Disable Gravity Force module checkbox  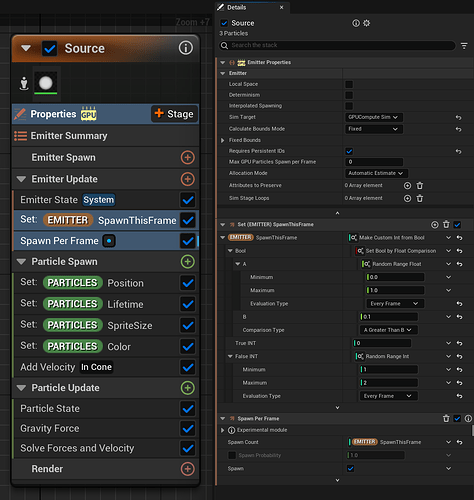pyautogui.click(x=188, y=428)
